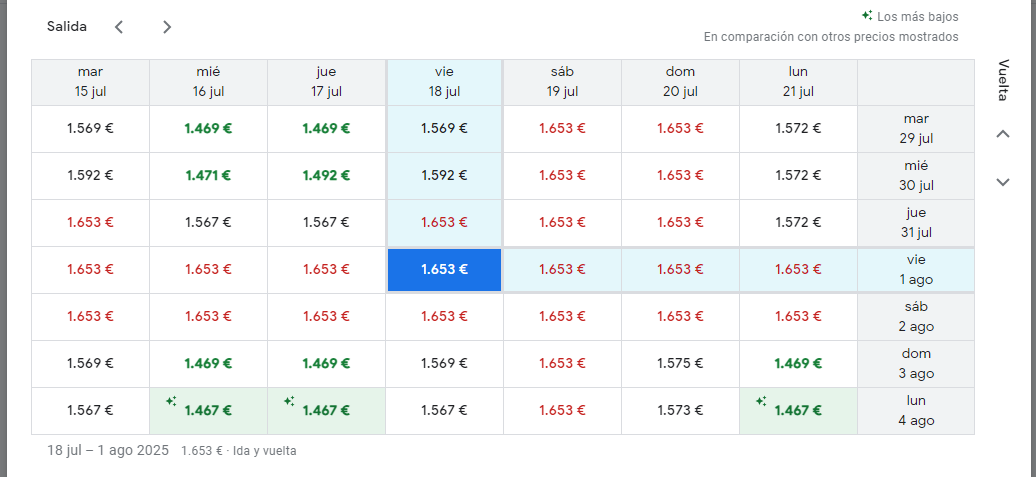Image resolution: width=1036 pixels, height=477 pixels.
Task: Pick 18 jul departure, 29 jul return fare
Action: click(x=445, y=129)
